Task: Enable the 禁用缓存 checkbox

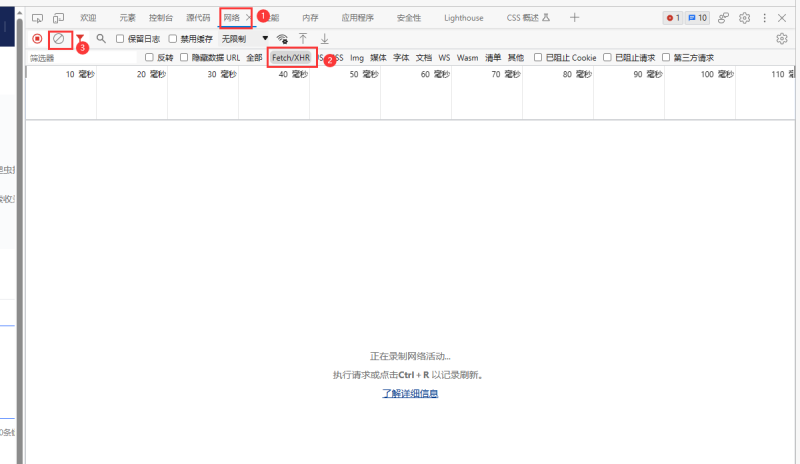Action: [172, 39]
